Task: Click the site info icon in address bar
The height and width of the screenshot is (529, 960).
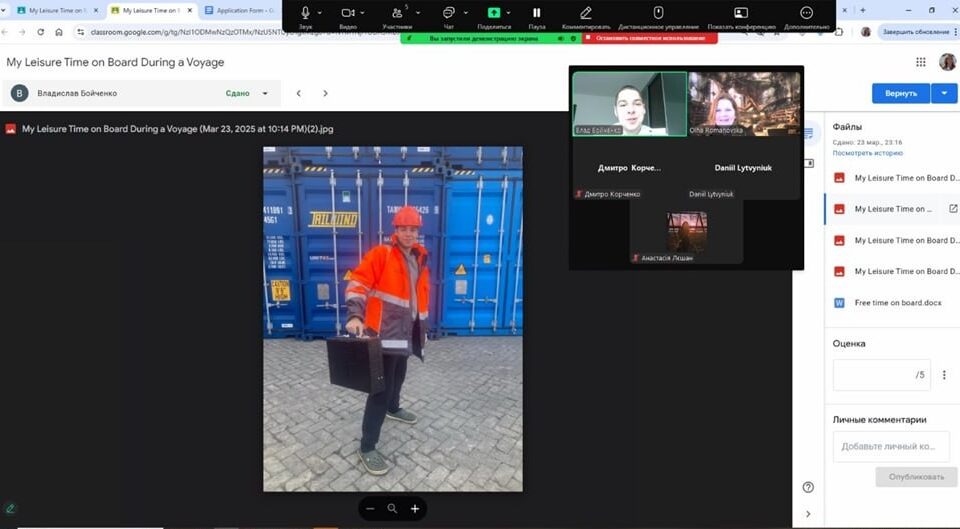Action: [80, 32]
